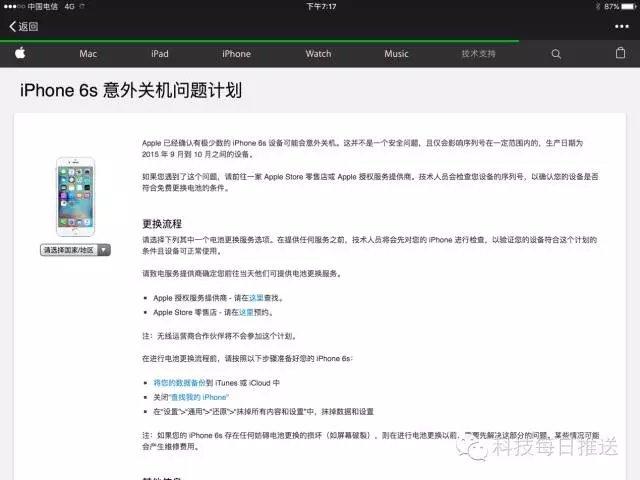Open the 查找我的 iPhone link
640x480 pixels.
click(x=199, y=397)
